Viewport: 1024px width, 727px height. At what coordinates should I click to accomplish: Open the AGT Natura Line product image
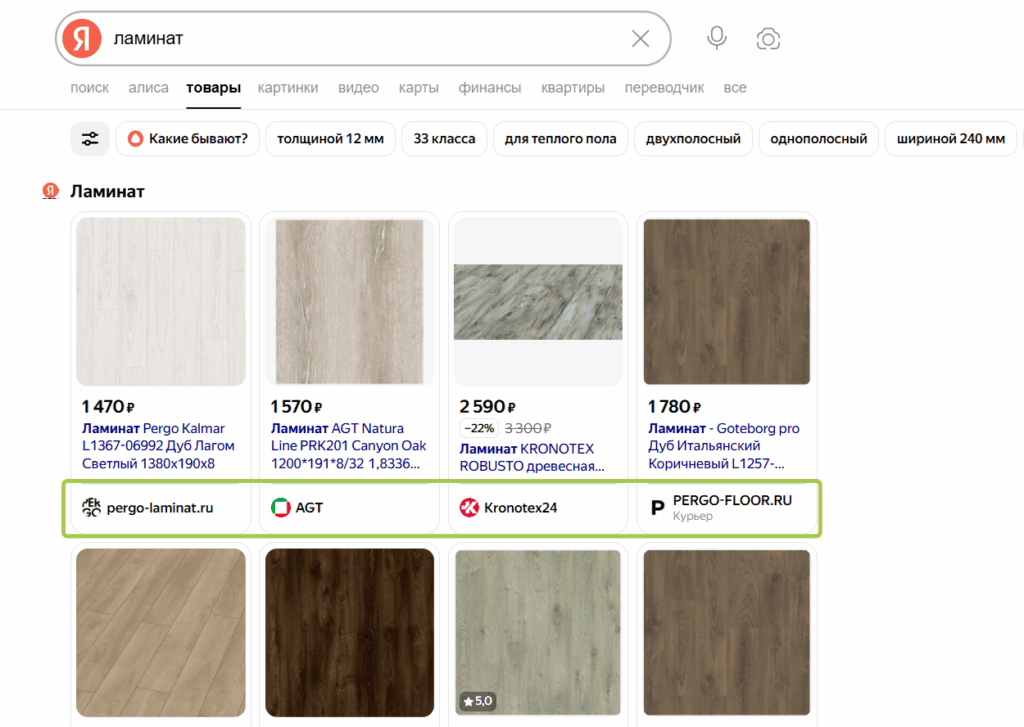click(x=349, y=301)
